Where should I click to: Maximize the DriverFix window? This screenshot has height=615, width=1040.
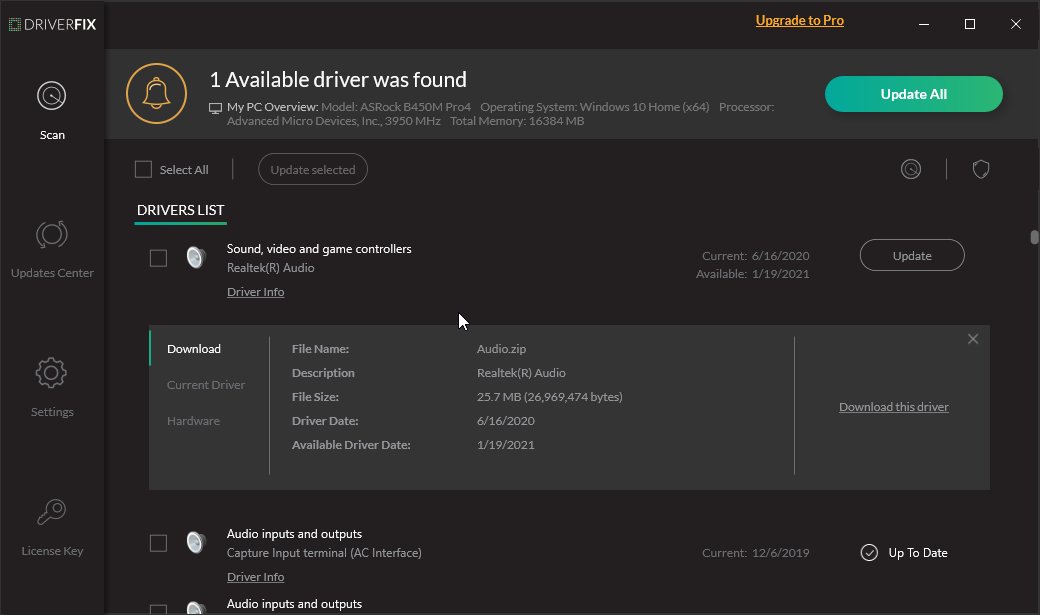[970, 24]
